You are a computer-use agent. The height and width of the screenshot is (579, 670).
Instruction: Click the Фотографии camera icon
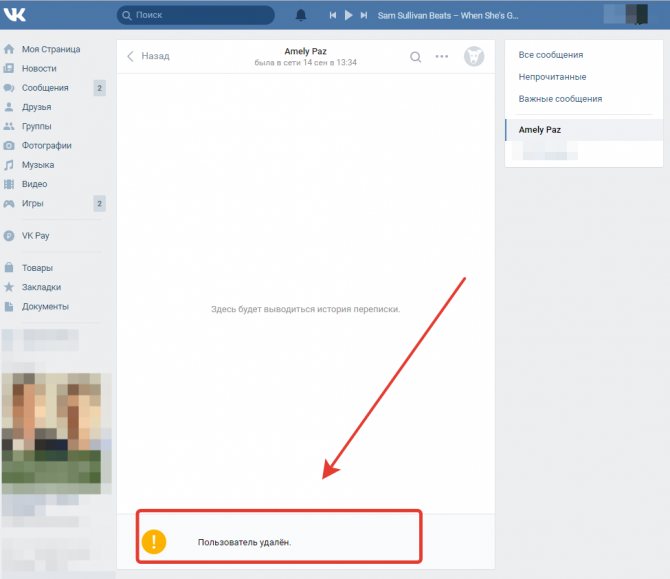[9, 145]
